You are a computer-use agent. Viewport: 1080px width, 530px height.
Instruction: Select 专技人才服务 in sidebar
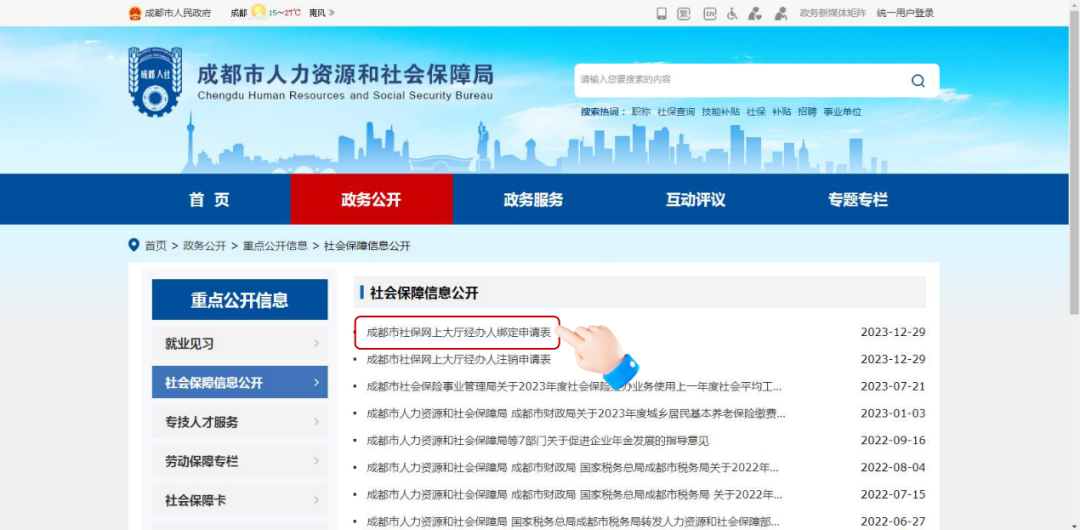[240, 422]
